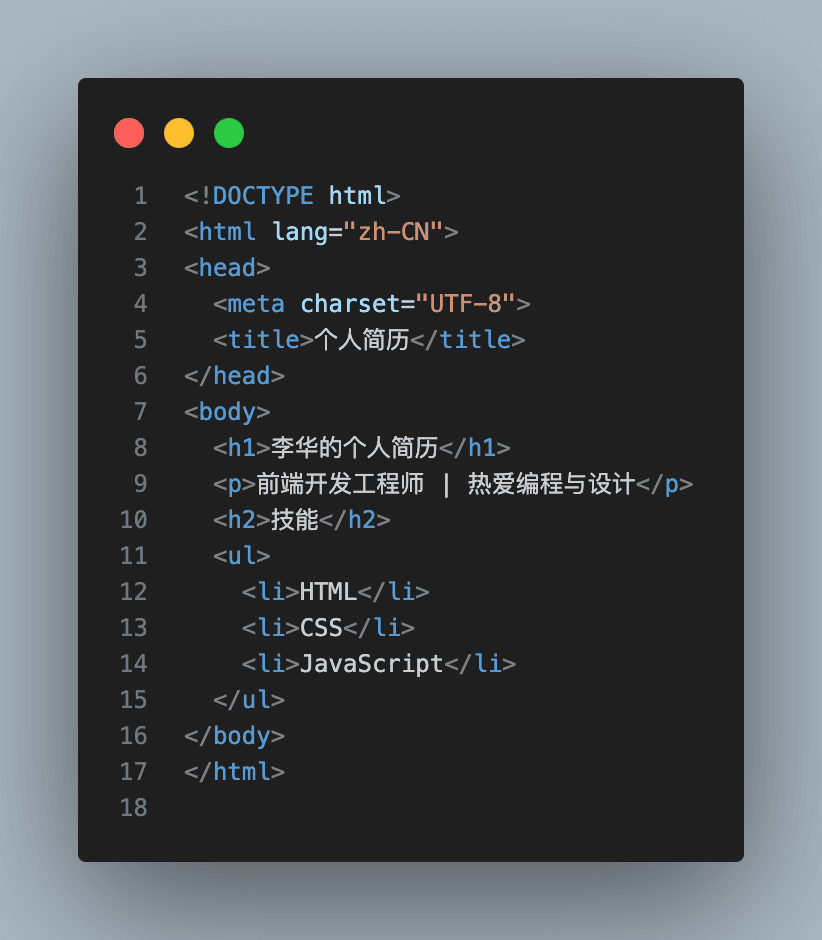Click the HTML list item text
The height and width of the screenshot is (940, 822).
click(x=328, y=592)
